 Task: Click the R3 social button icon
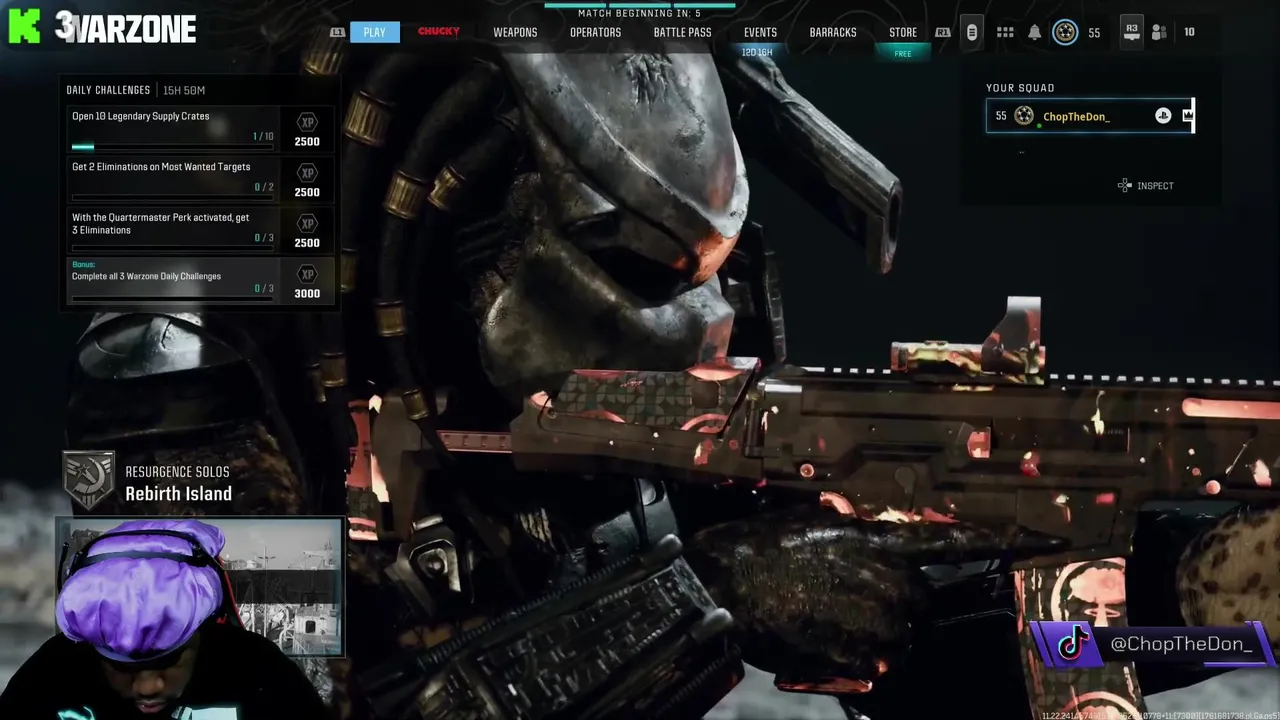click(1131, 32)
